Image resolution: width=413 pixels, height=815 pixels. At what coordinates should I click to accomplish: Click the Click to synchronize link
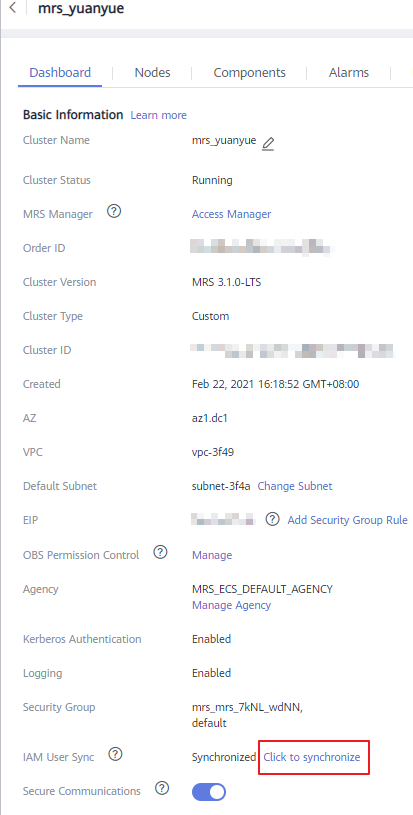click(x=312, y=757)
